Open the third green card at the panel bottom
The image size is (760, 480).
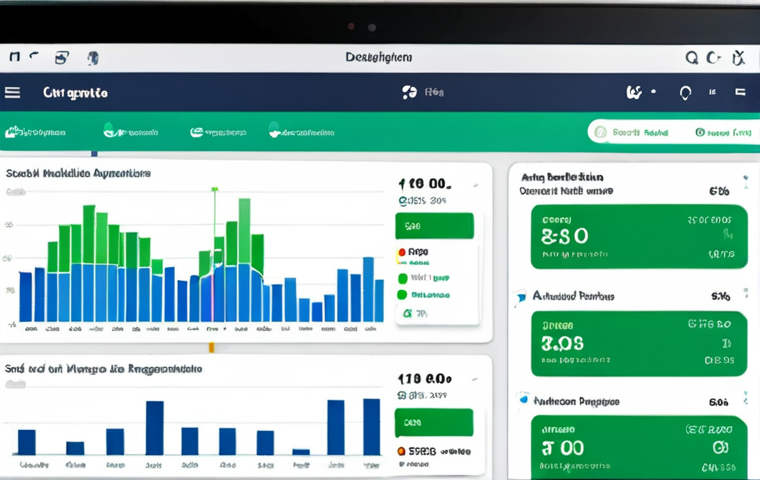click(x=639, y=447)
